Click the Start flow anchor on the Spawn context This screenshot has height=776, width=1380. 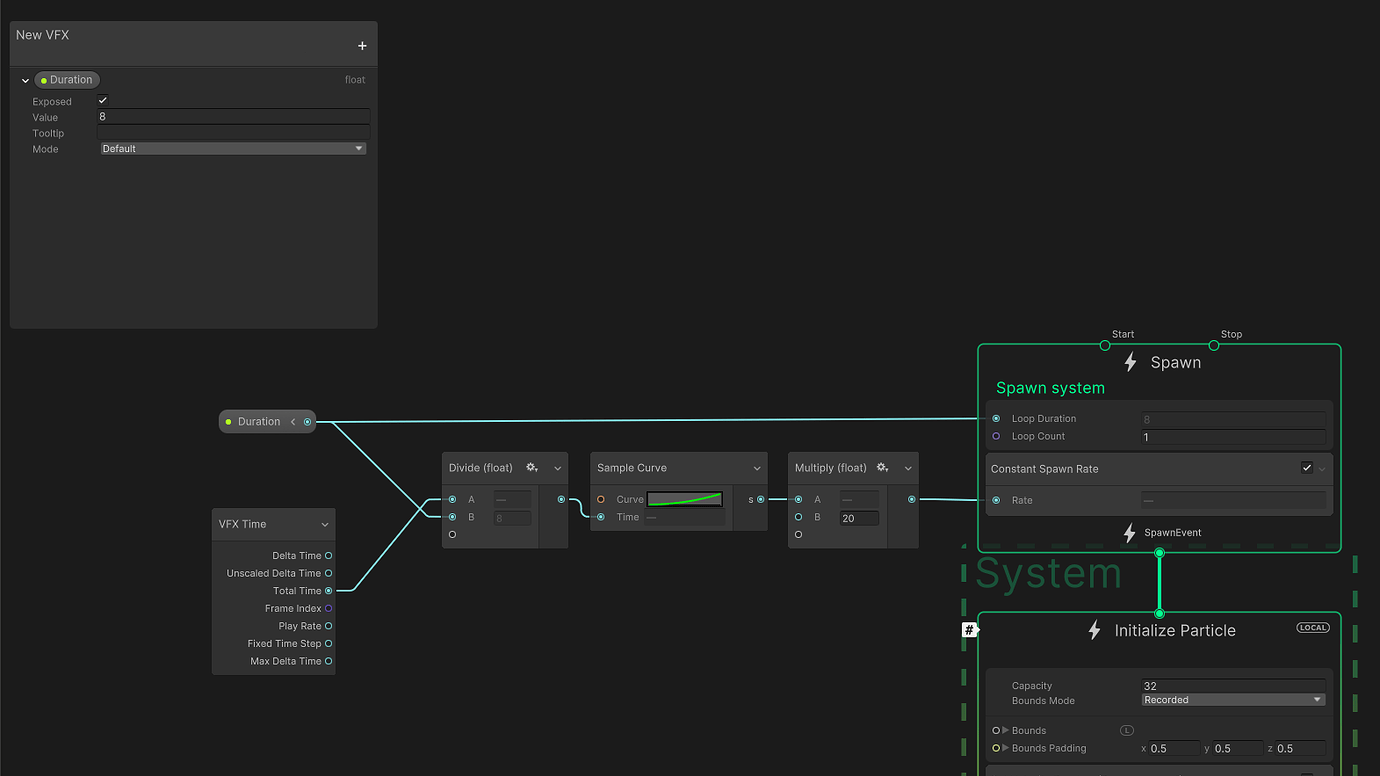click(x=1105, y=344)
